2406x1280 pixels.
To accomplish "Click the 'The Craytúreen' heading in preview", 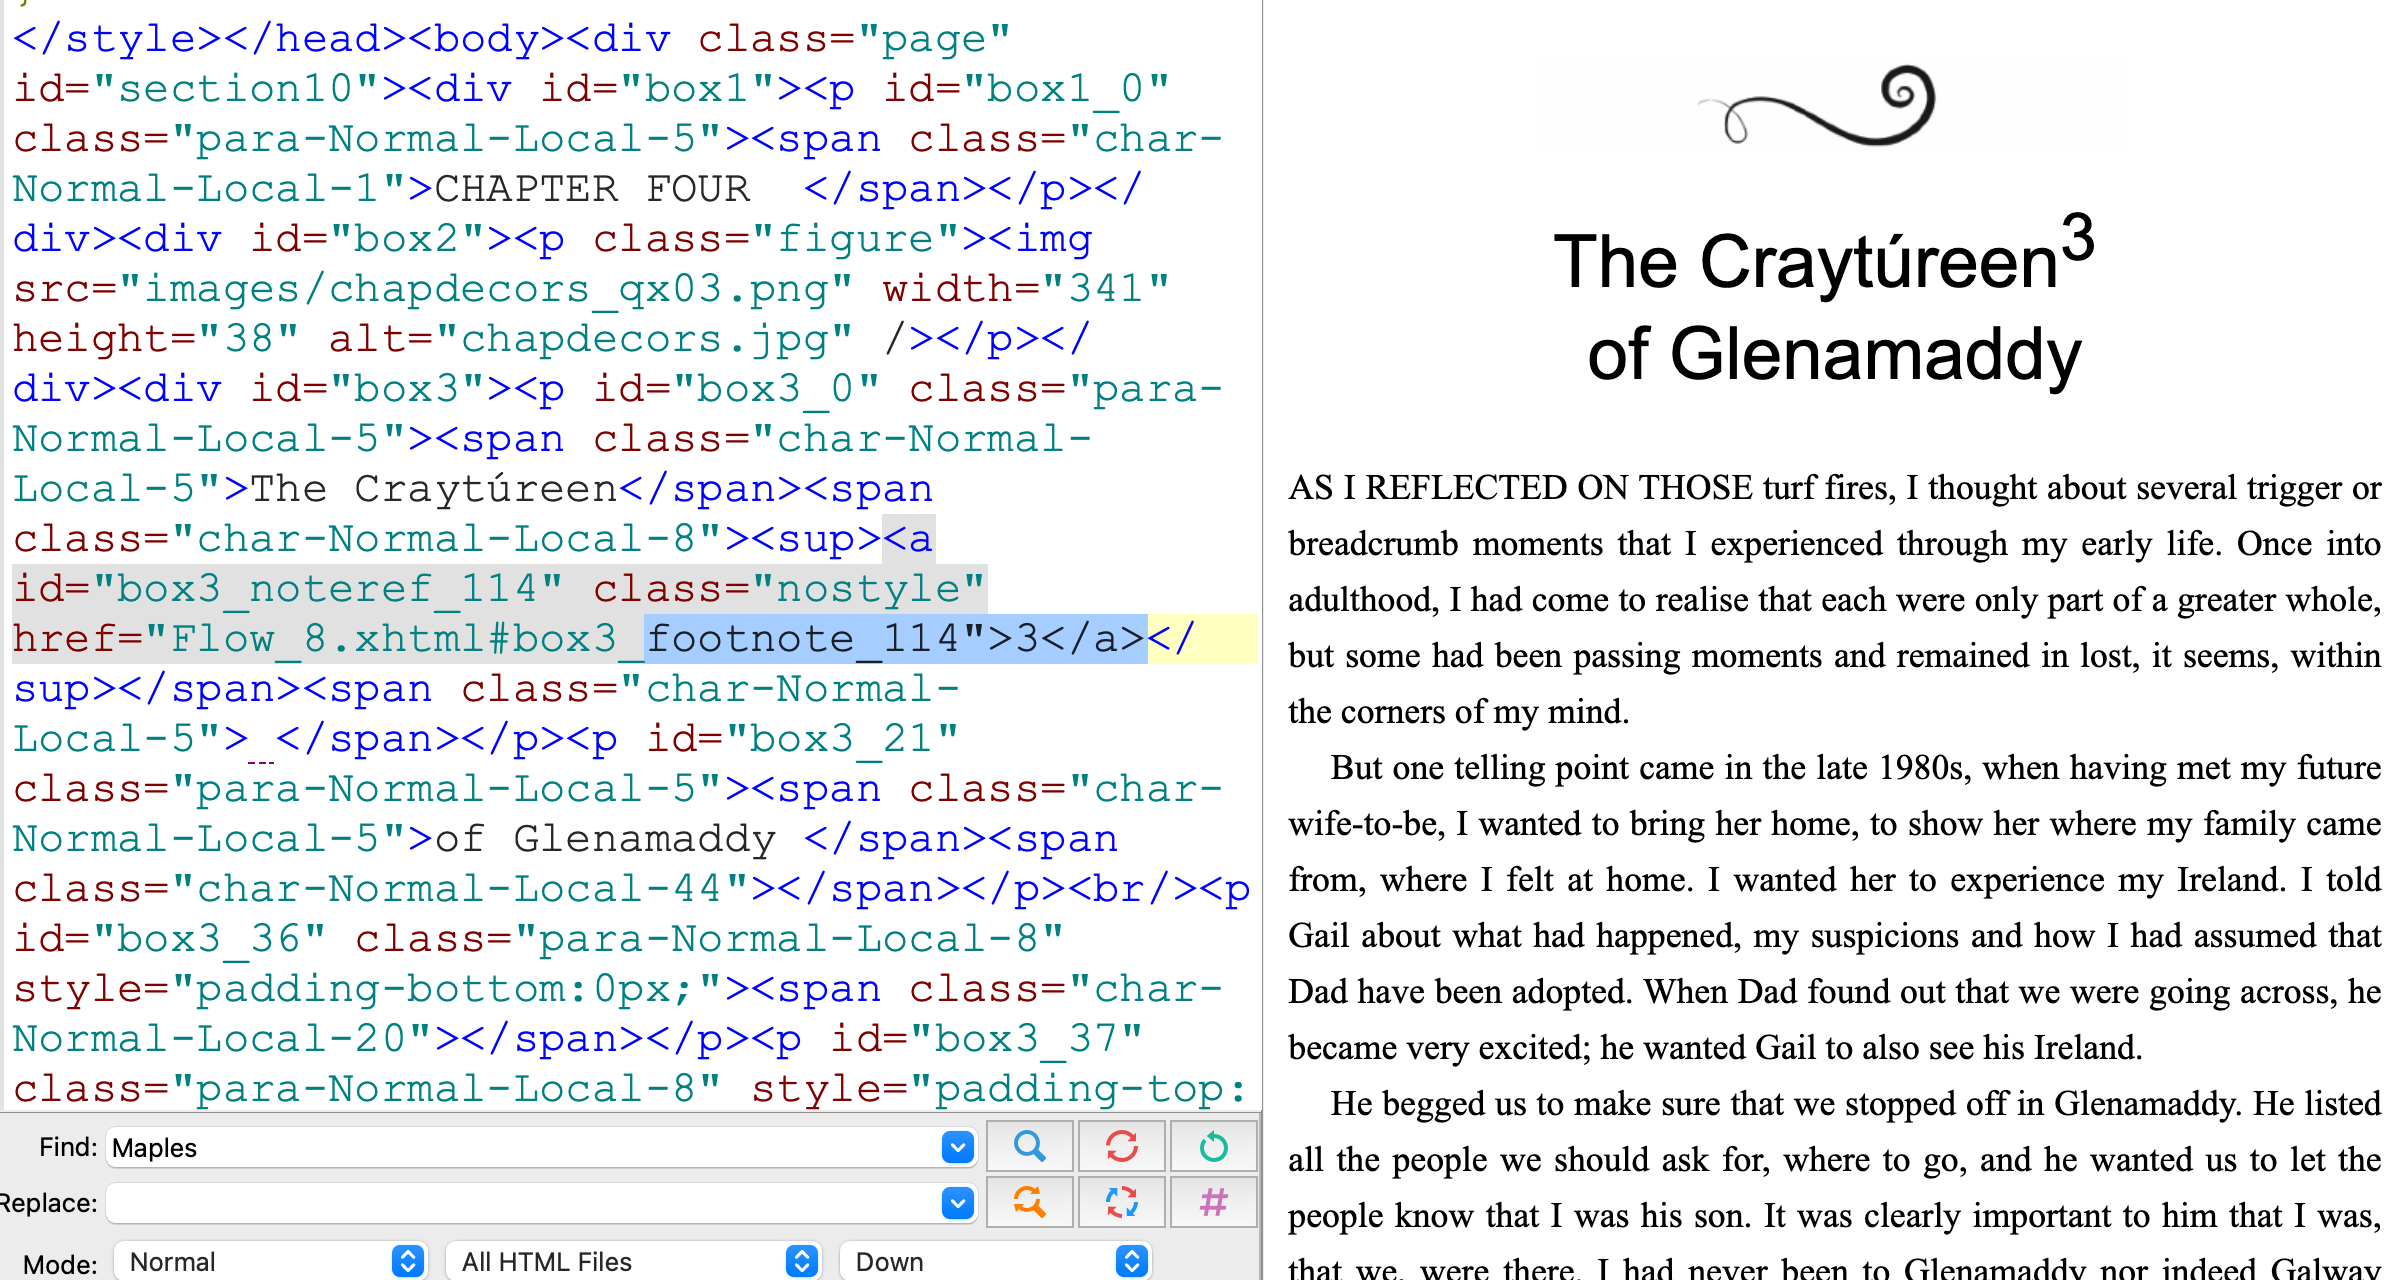I will 1805,262.
